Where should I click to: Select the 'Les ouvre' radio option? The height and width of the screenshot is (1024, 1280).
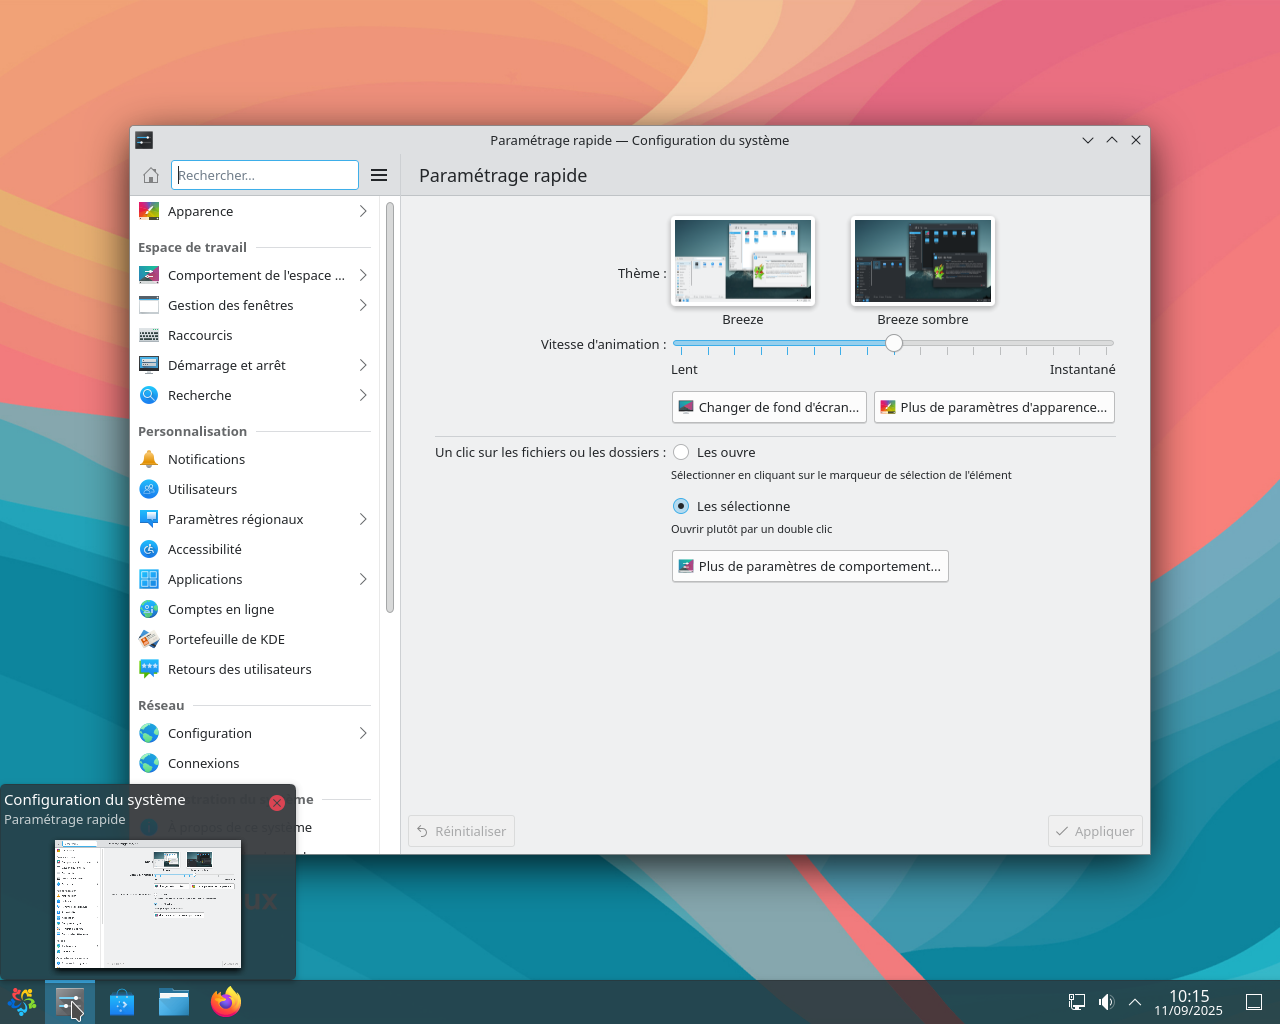tap(681, 452)
